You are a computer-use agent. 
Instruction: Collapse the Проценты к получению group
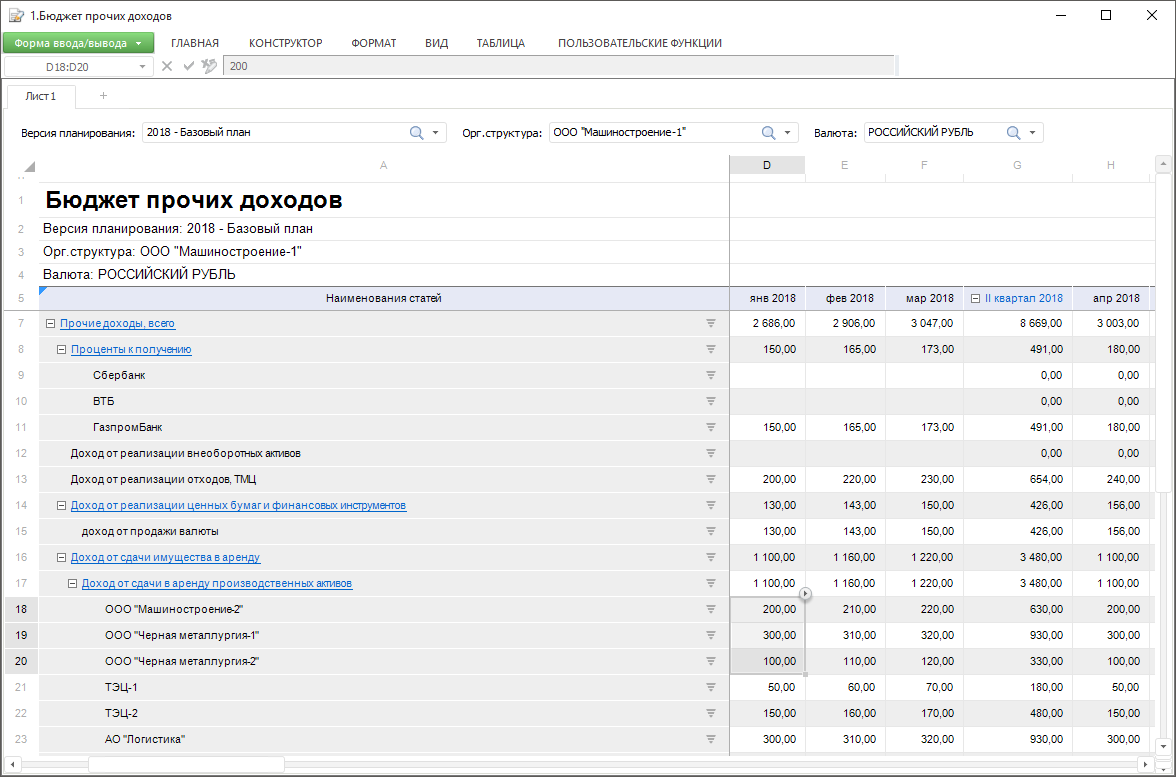(61, 350)
